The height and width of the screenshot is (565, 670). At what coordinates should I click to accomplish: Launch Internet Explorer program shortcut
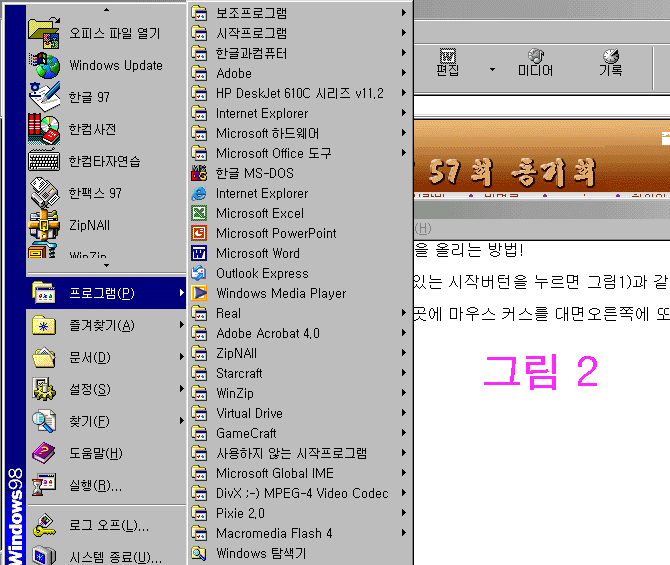301,193
